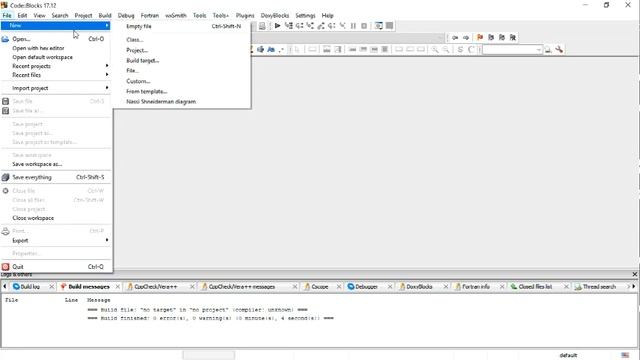Close the Build messages tab
Image resolution: width=640 pixels, height=360 pixels.
pyautogui.click(x=118, y=287)
